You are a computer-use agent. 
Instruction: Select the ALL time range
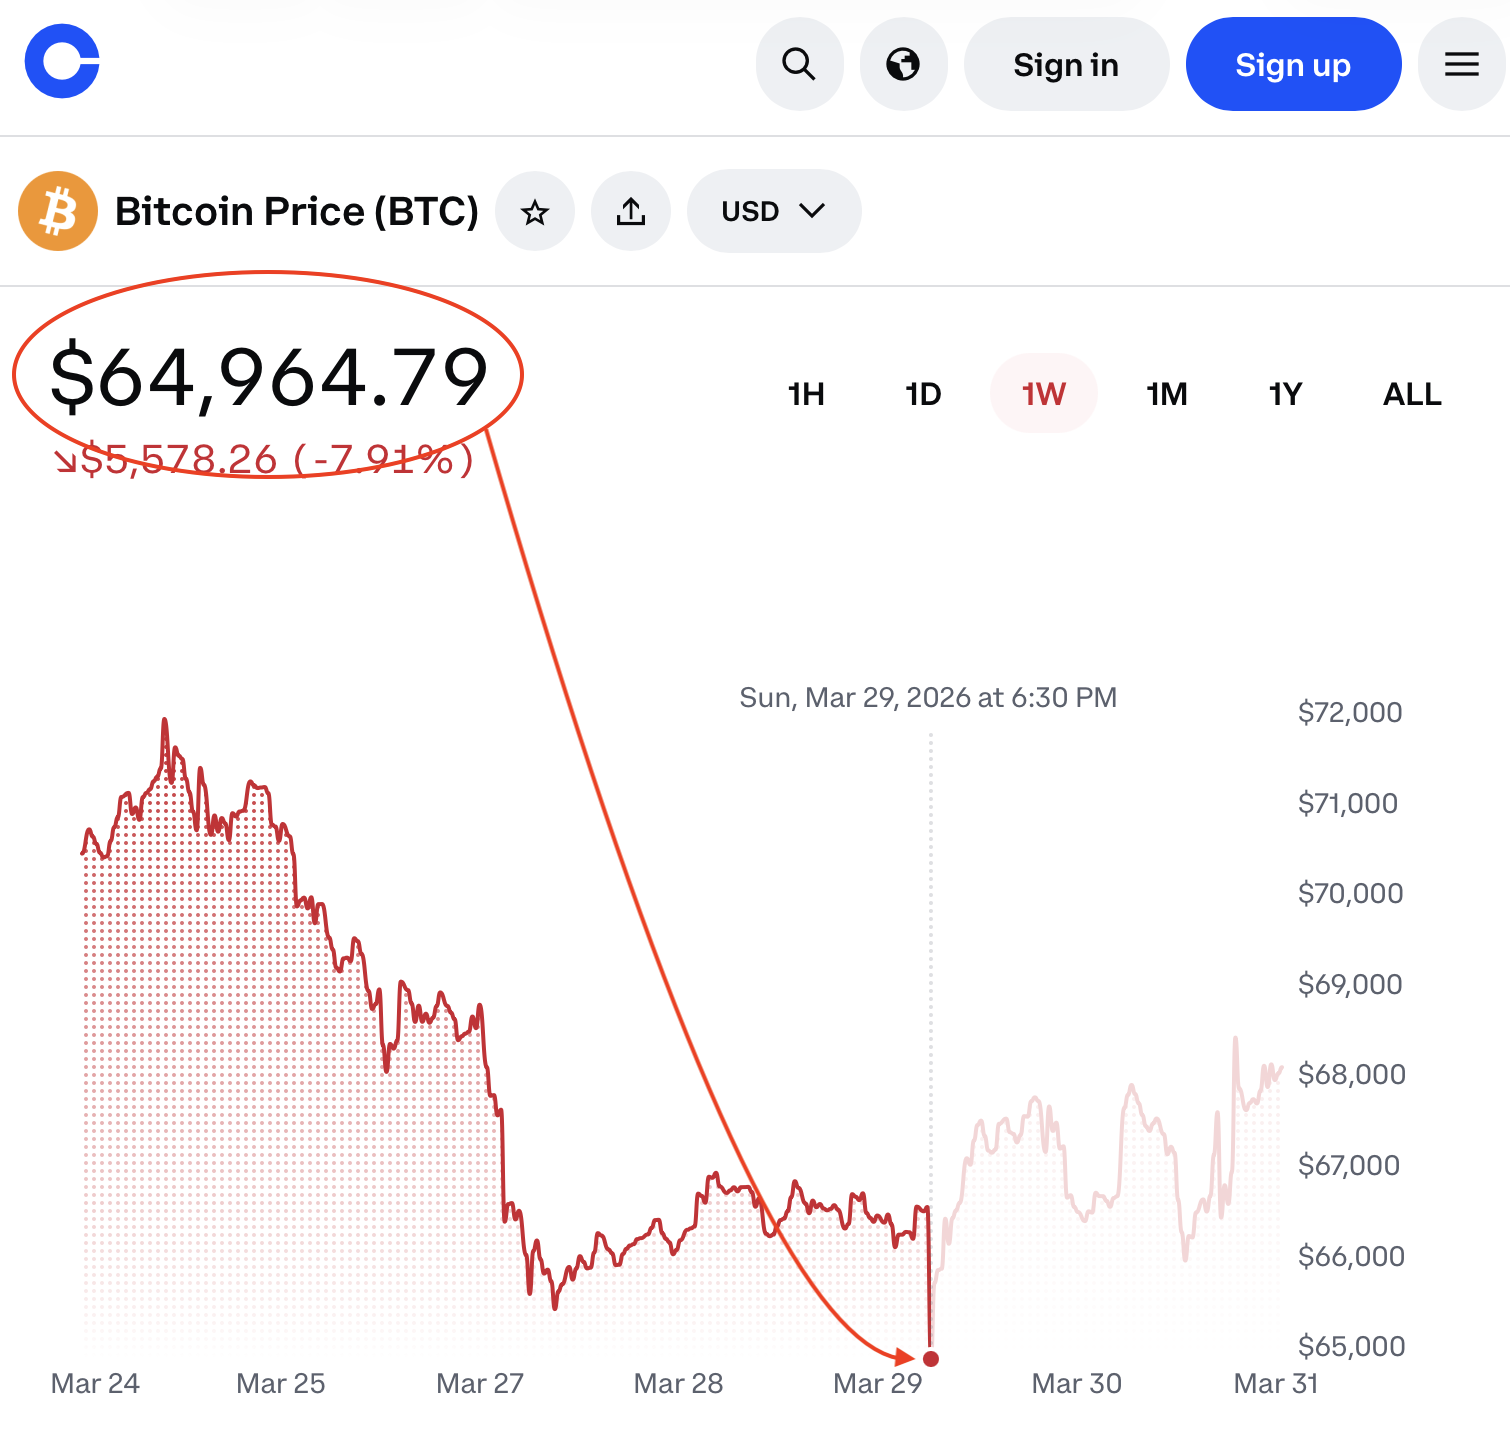tap(1411, 394)
